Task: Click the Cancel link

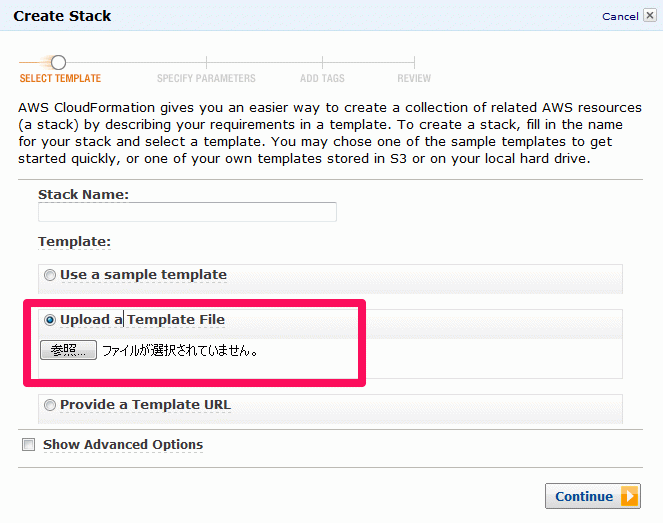Action: (620, 16)
